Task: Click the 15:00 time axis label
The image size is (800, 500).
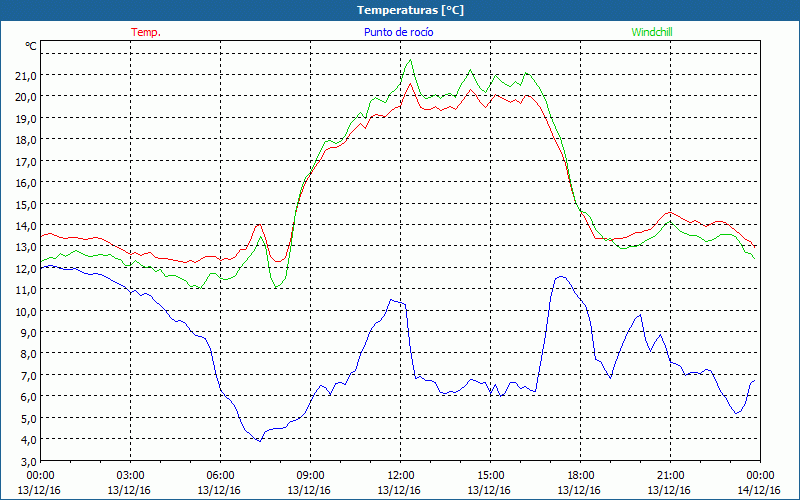Action: (x=490, y=476)
